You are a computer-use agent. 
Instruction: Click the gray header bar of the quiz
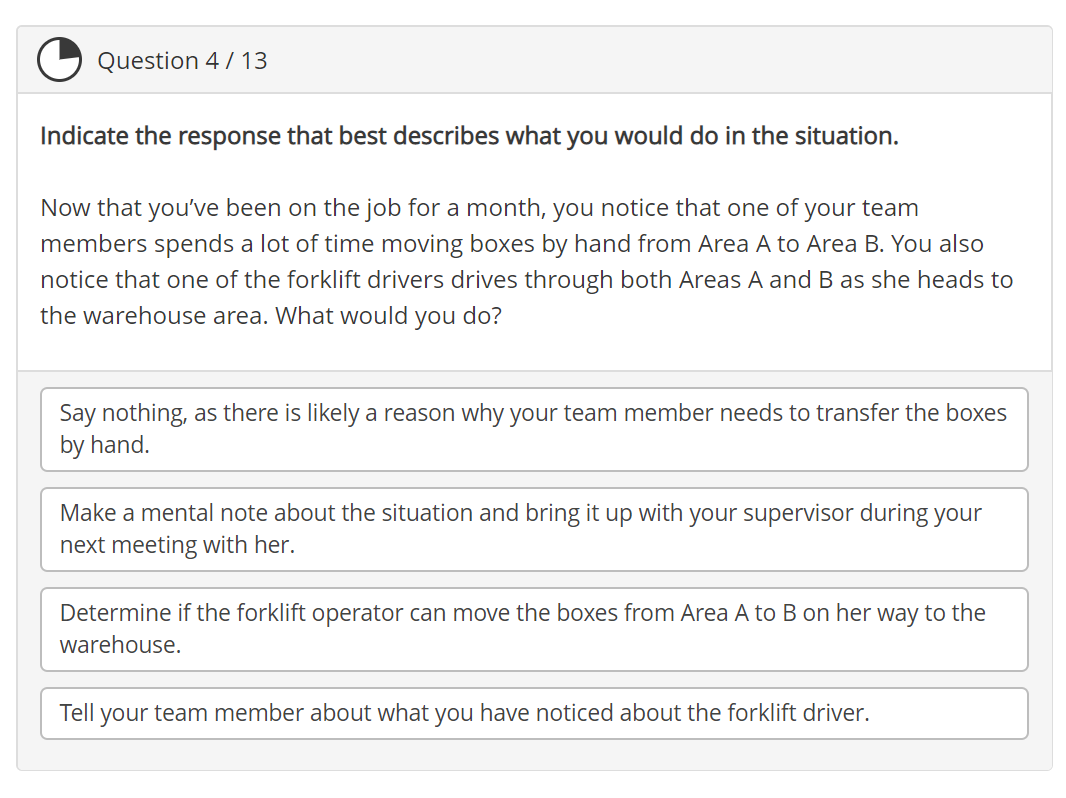(650, 59)
